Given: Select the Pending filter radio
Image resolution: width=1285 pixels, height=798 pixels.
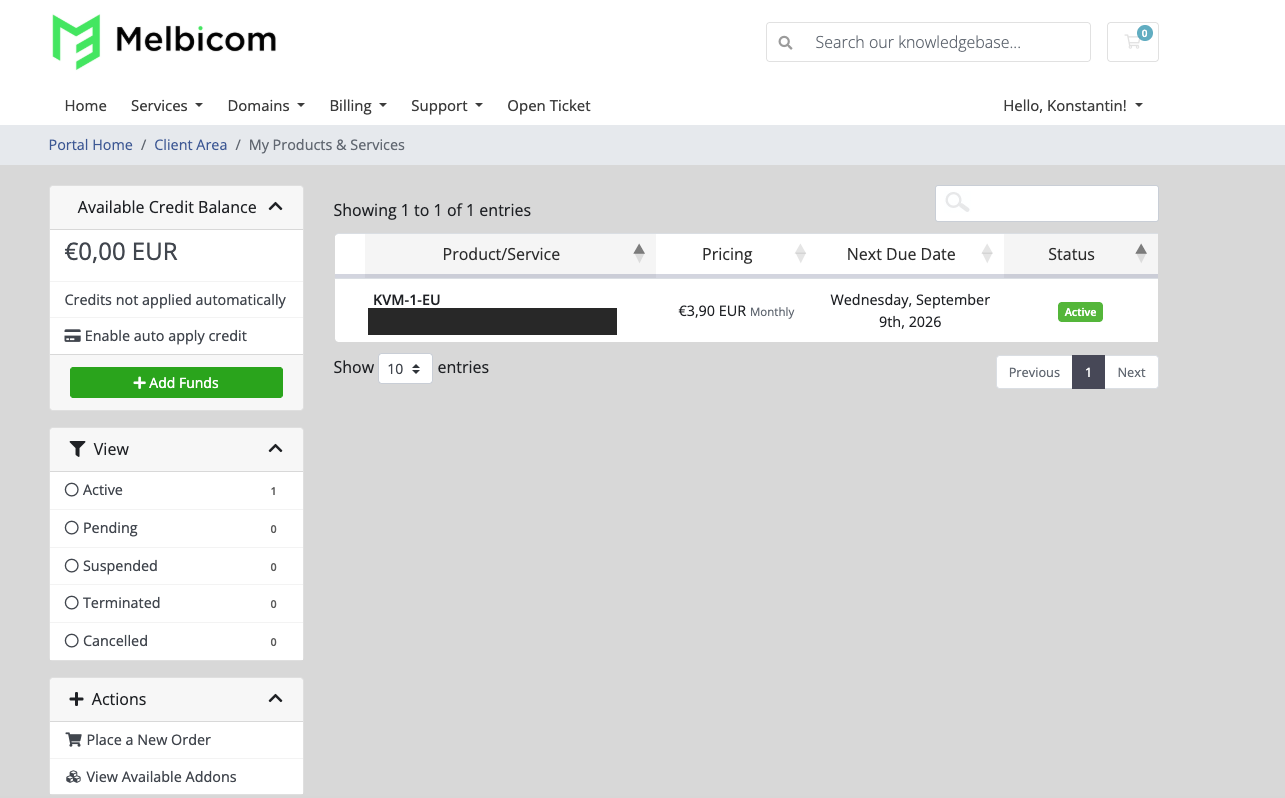Looking at the screenshot, I should coord(72,528).
